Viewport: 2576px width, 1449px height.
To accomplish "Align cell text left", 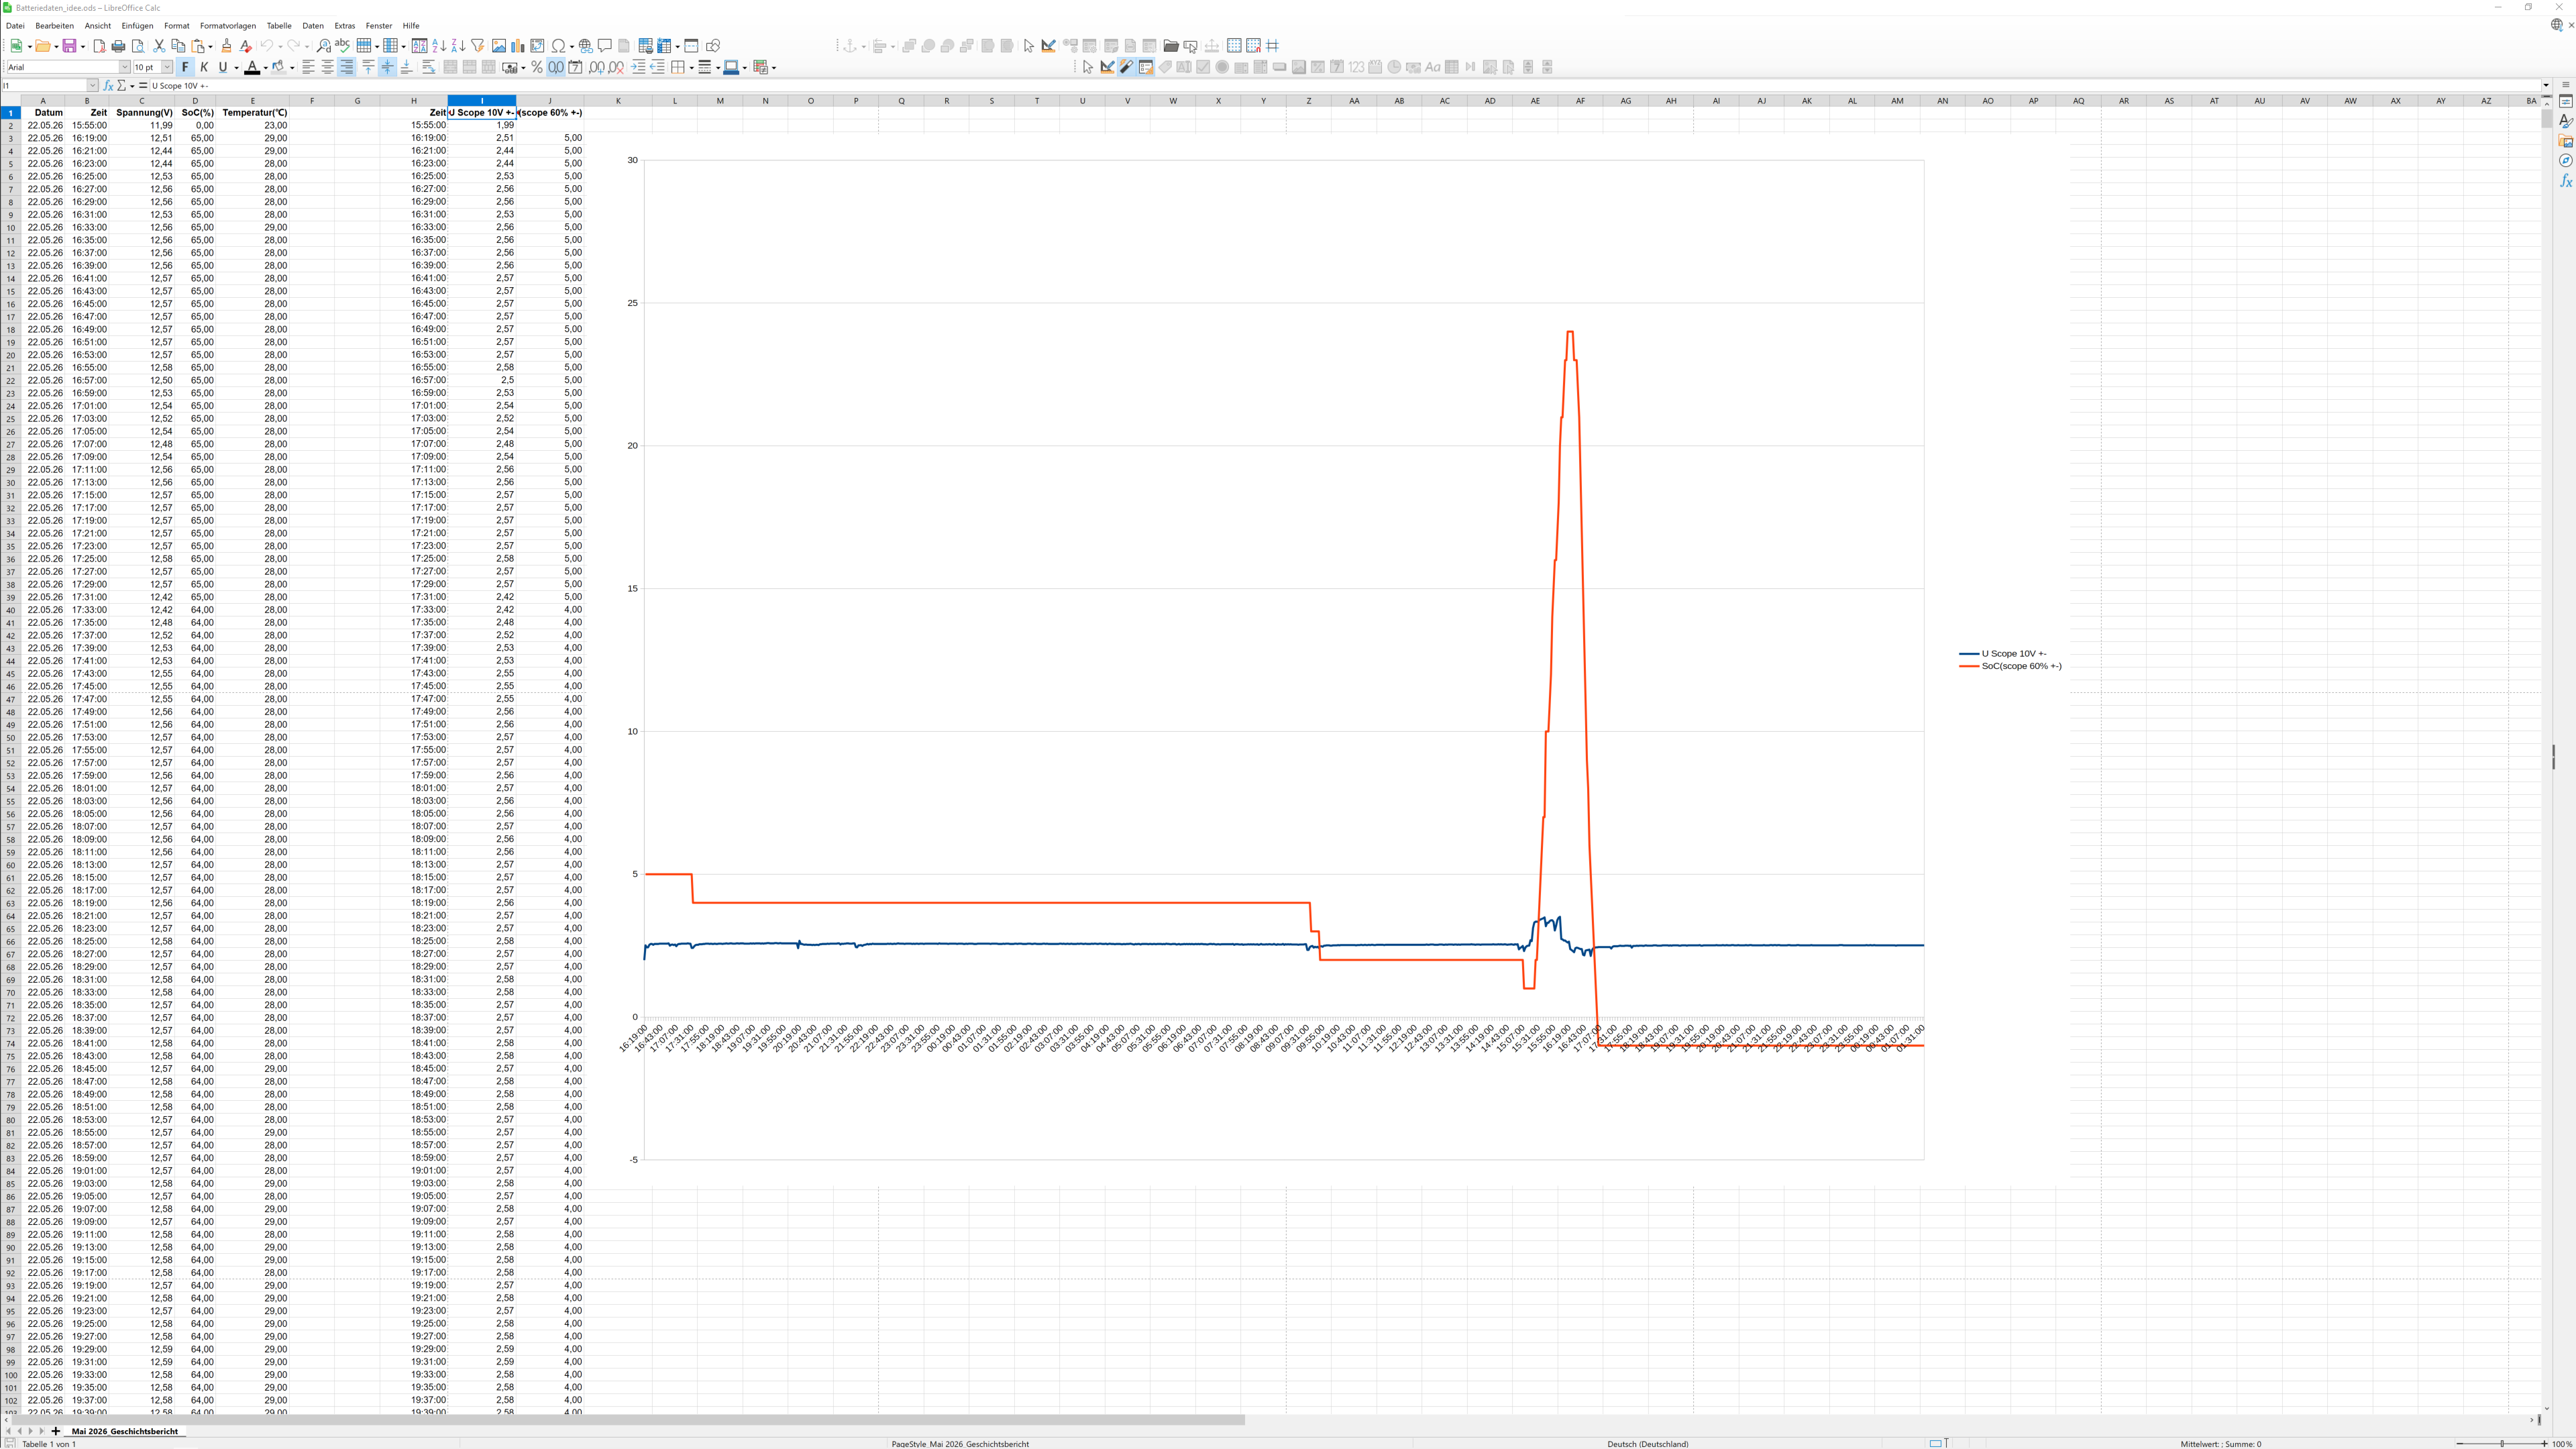I will click(x=308, y=67).
